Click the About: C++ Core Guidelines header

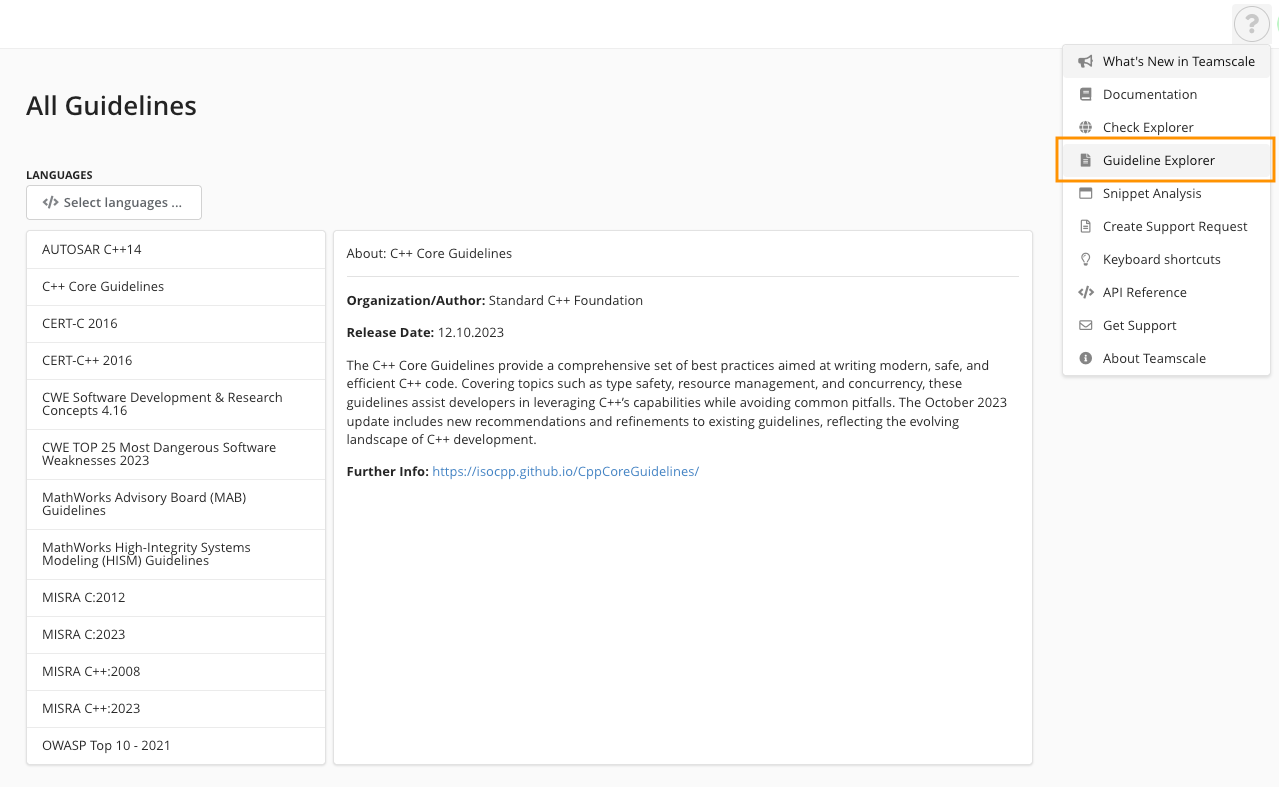click(429, 254)
